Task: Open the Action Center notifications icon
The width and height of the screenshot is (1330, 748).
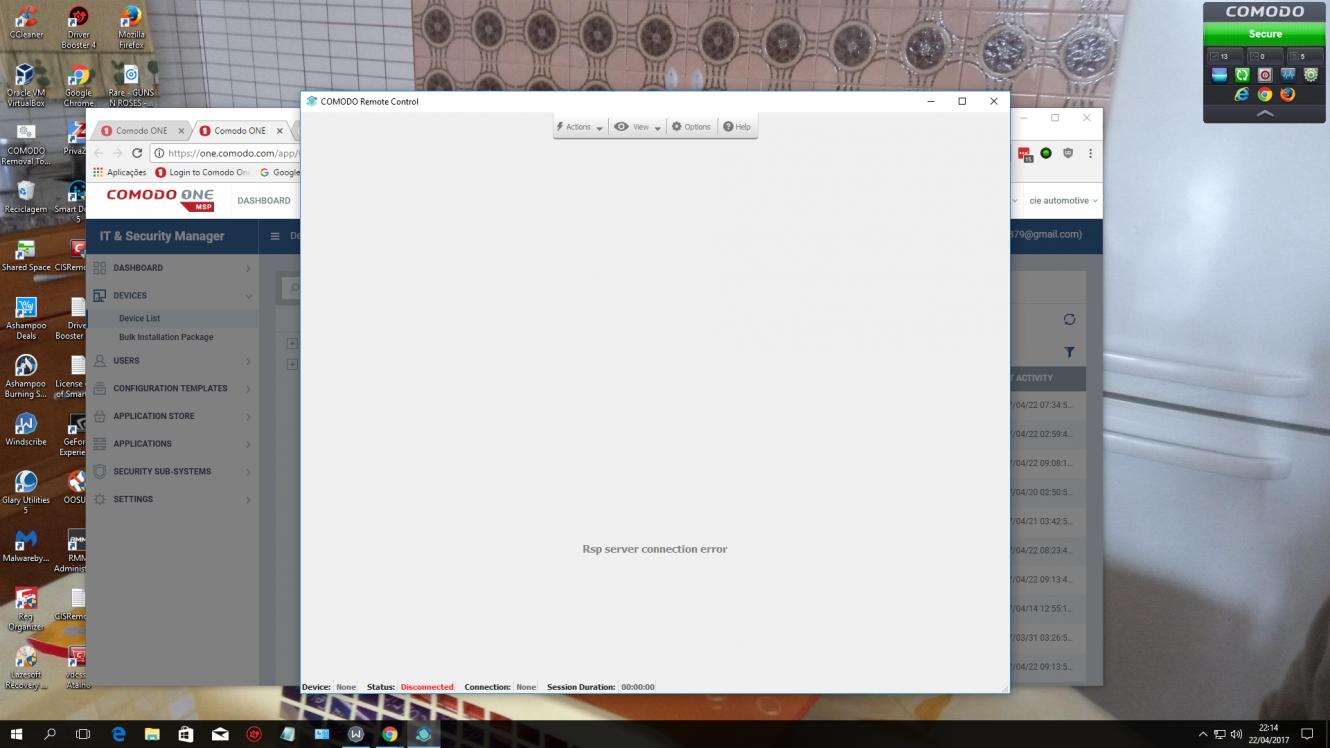Action: click(x=1306, y=734)
